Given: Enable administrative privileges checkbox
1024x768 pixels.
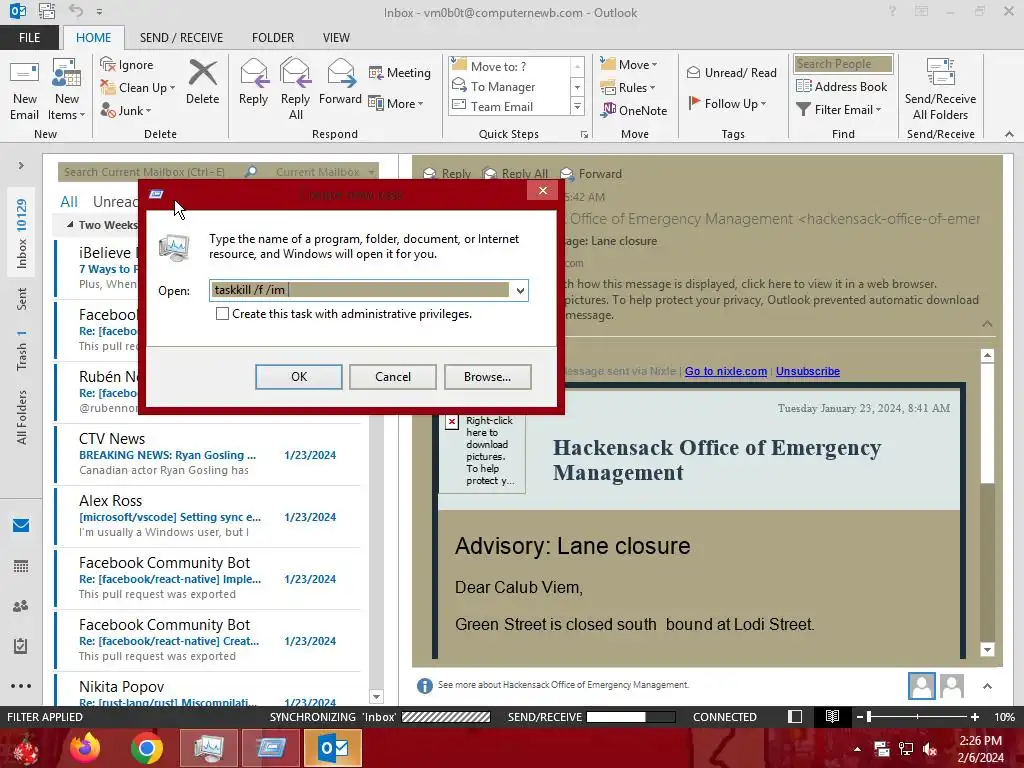Looking at the screenshot, I should click(223, 314).
